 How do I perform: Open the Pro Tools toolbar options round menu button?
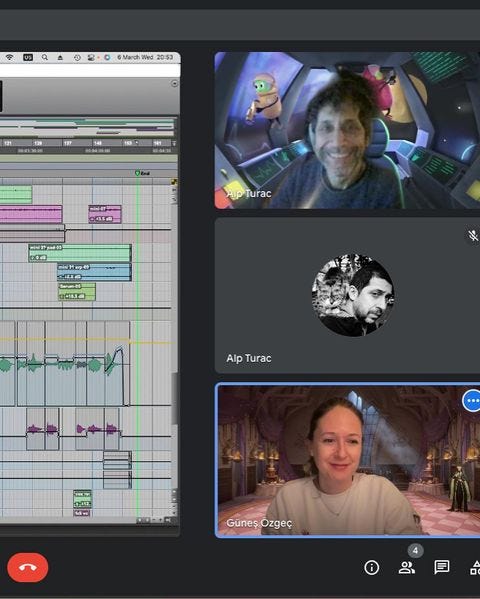click(174, 83)
